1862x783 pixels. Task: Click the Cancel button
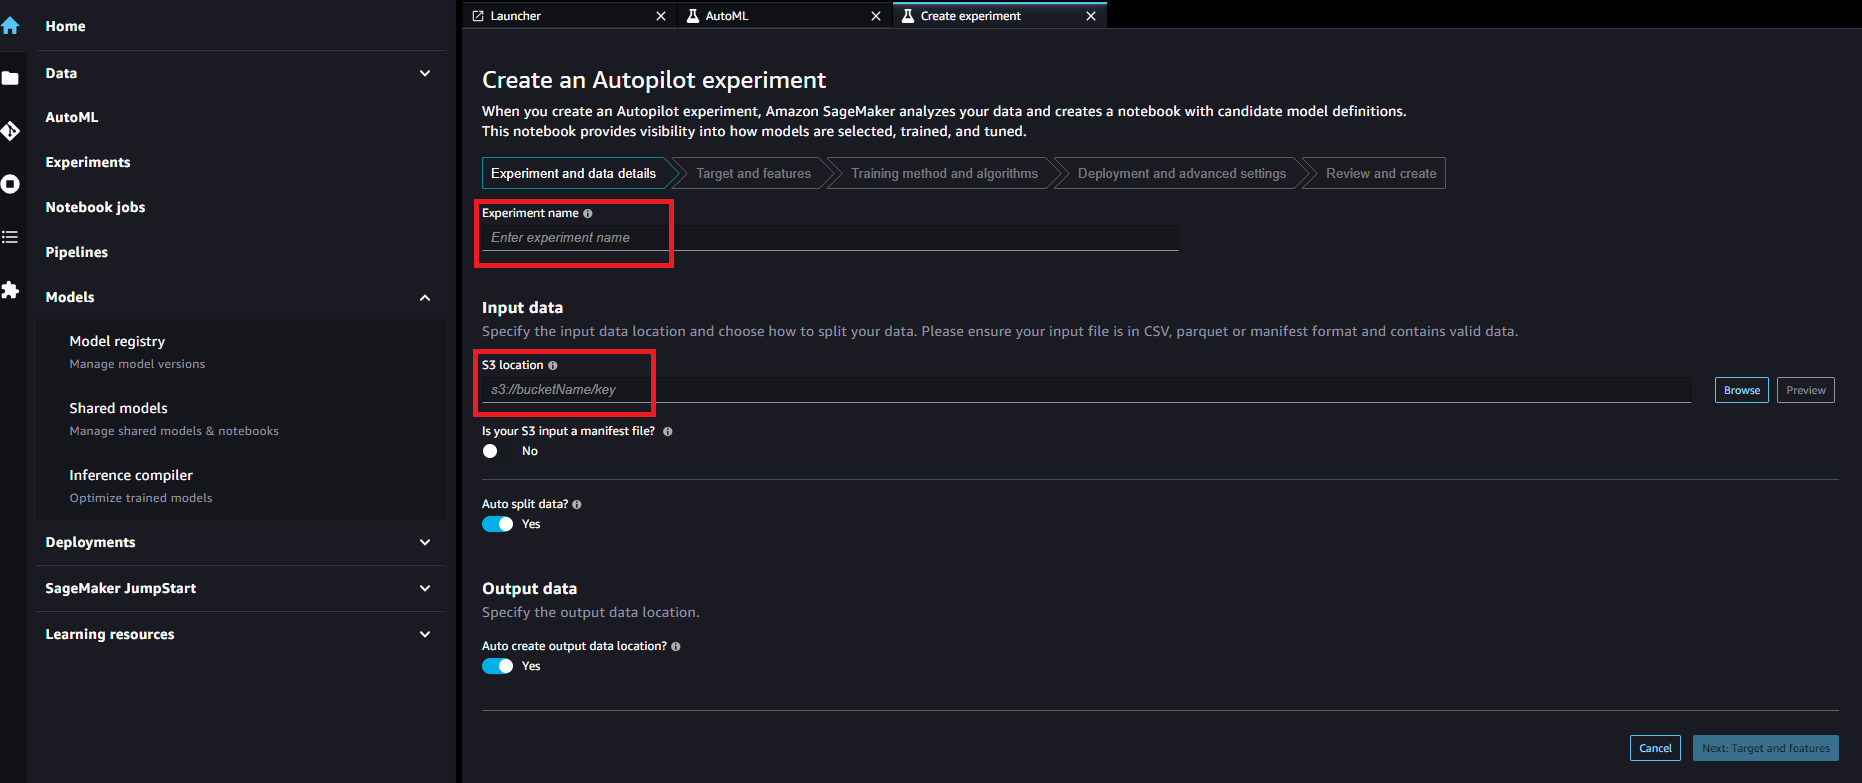[1655, 748]
